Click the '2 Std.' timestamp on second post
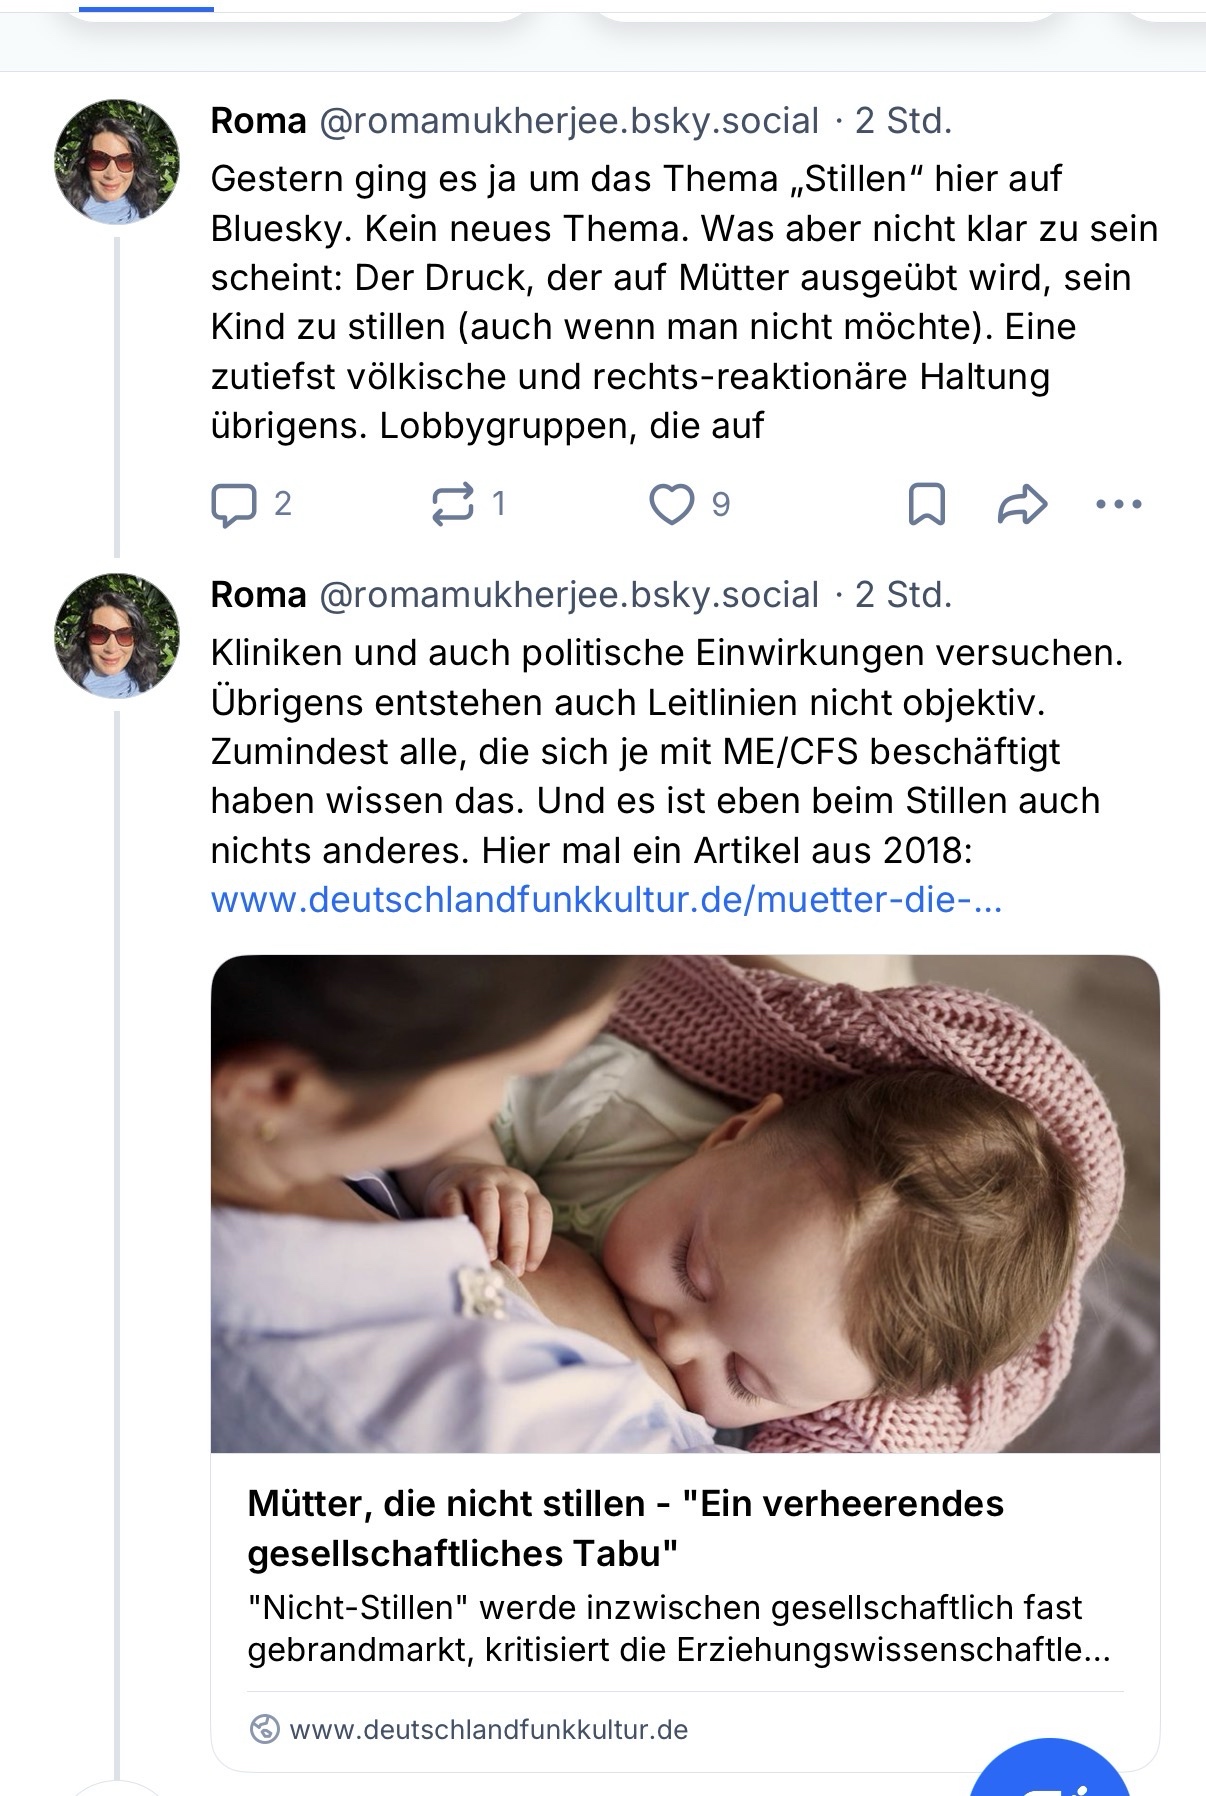1206x1796 pixels. coord(904,595)
